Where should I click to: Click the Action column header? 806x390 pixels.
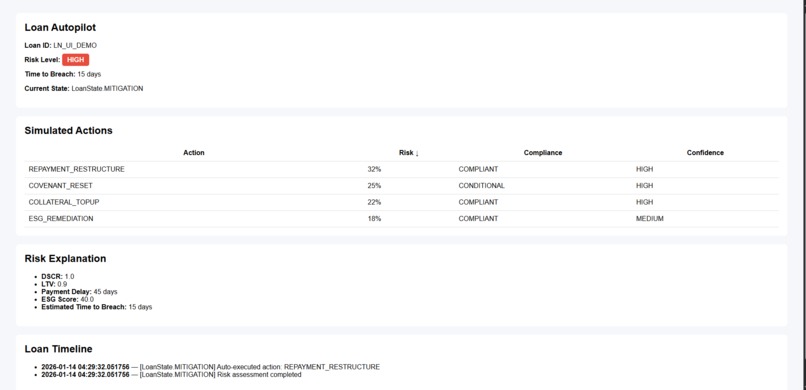coord(194,153)
